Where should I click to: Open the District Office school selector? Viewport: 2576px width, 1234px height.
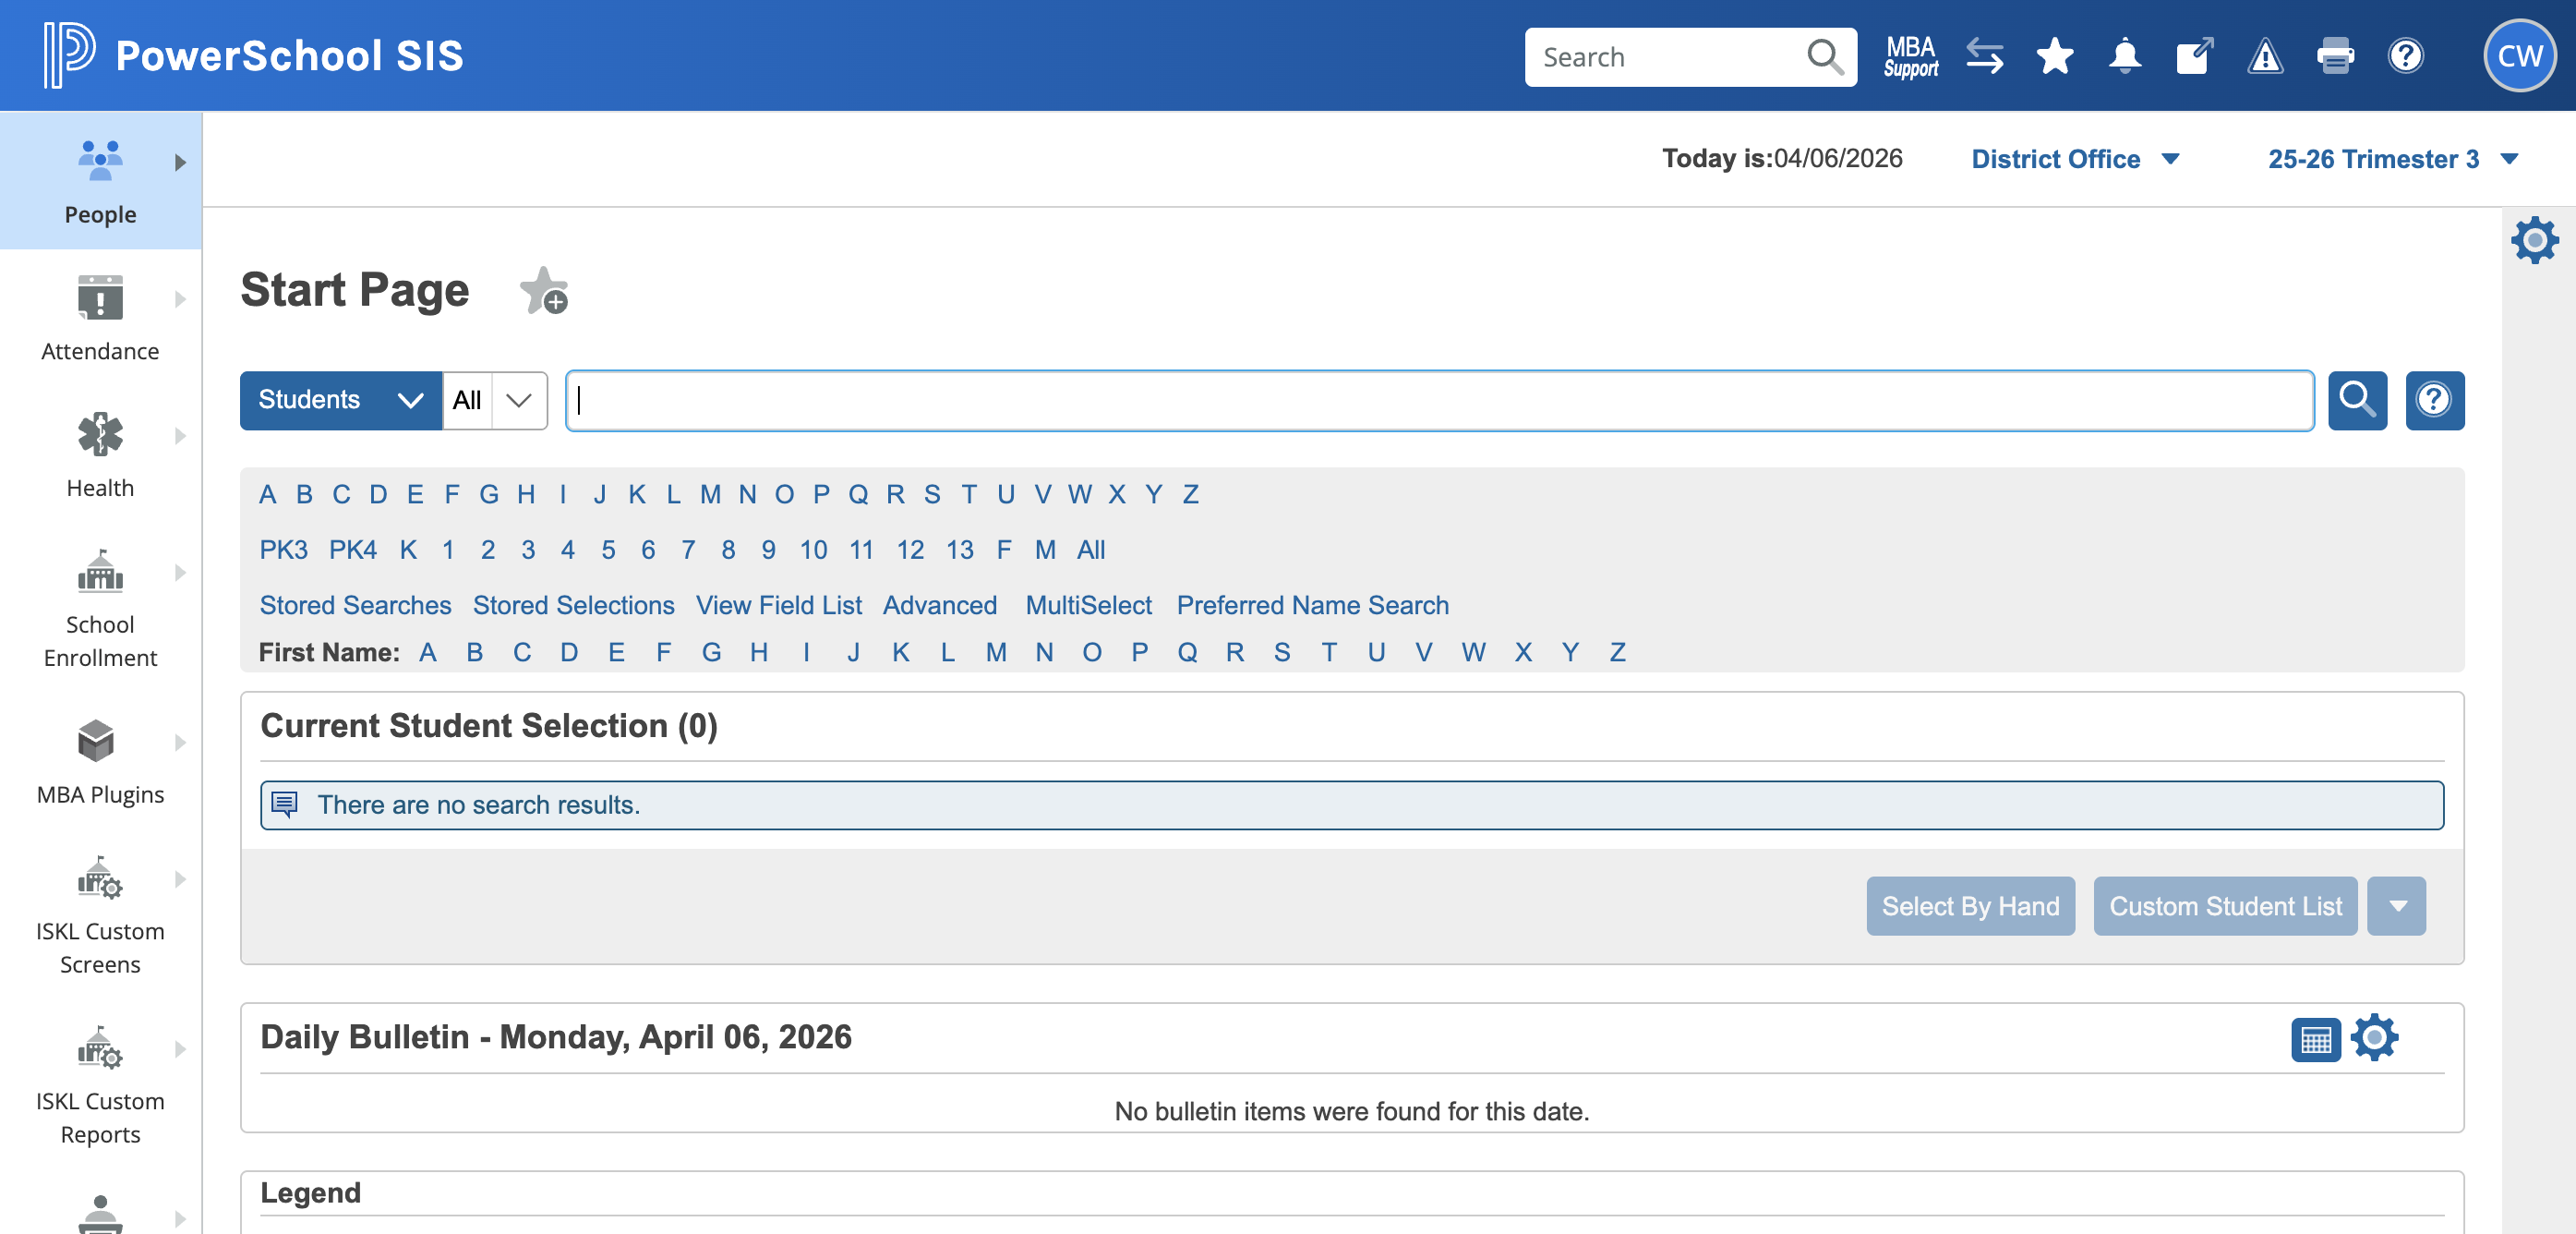click(2074, 159)
